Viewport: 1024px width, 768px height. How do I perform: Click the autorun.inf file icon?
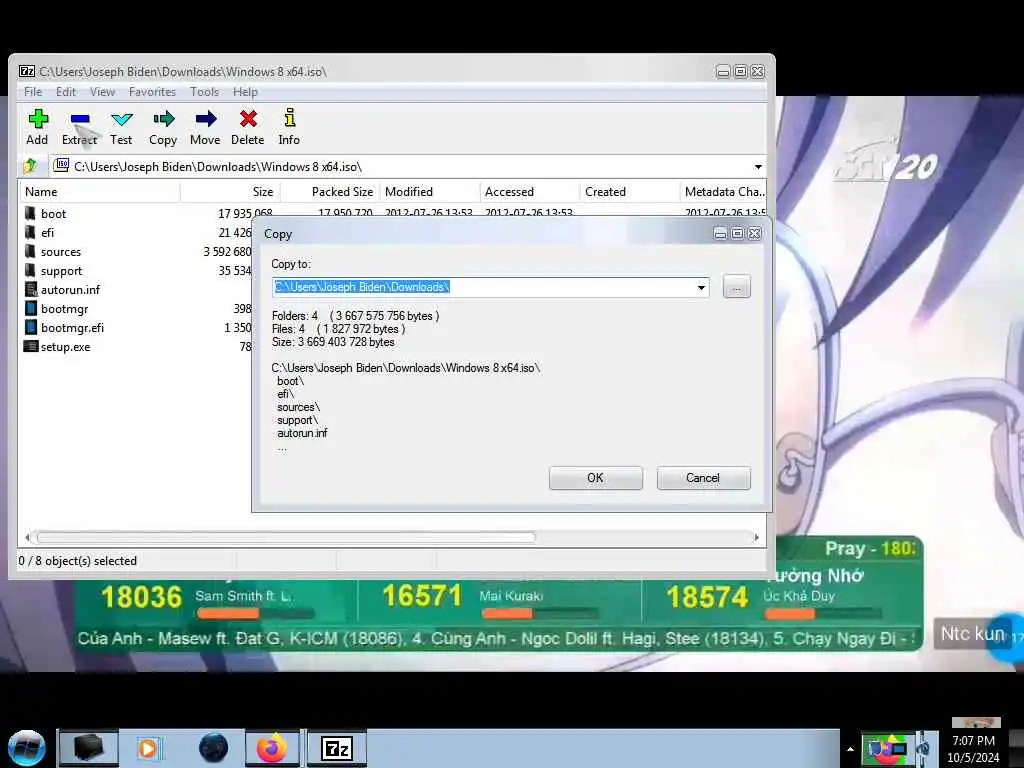pos(31,289)
